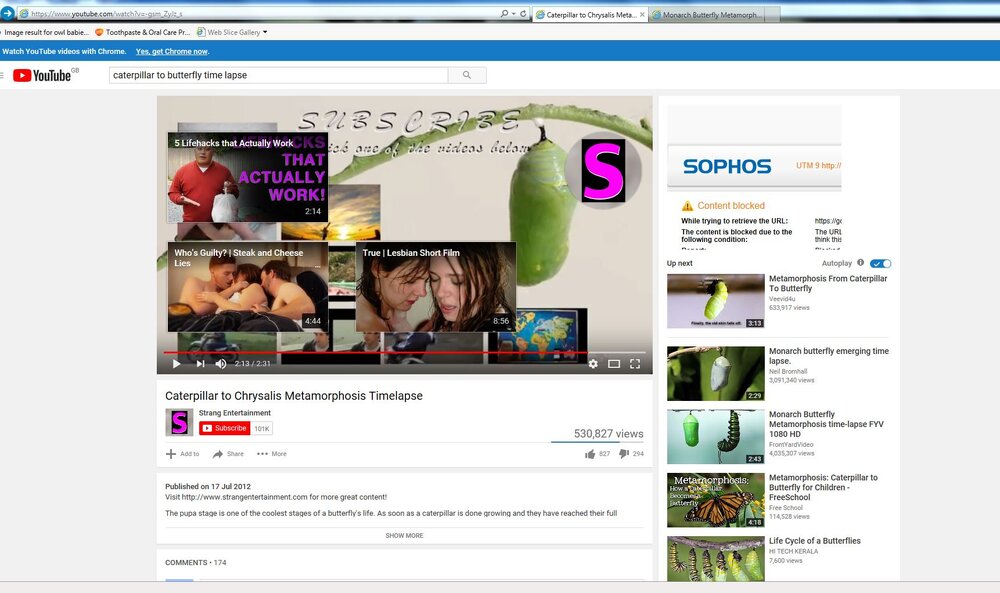Dislike the video thumbs down
The height and width of the screenshot is (593, 1000).
(624, 454)
